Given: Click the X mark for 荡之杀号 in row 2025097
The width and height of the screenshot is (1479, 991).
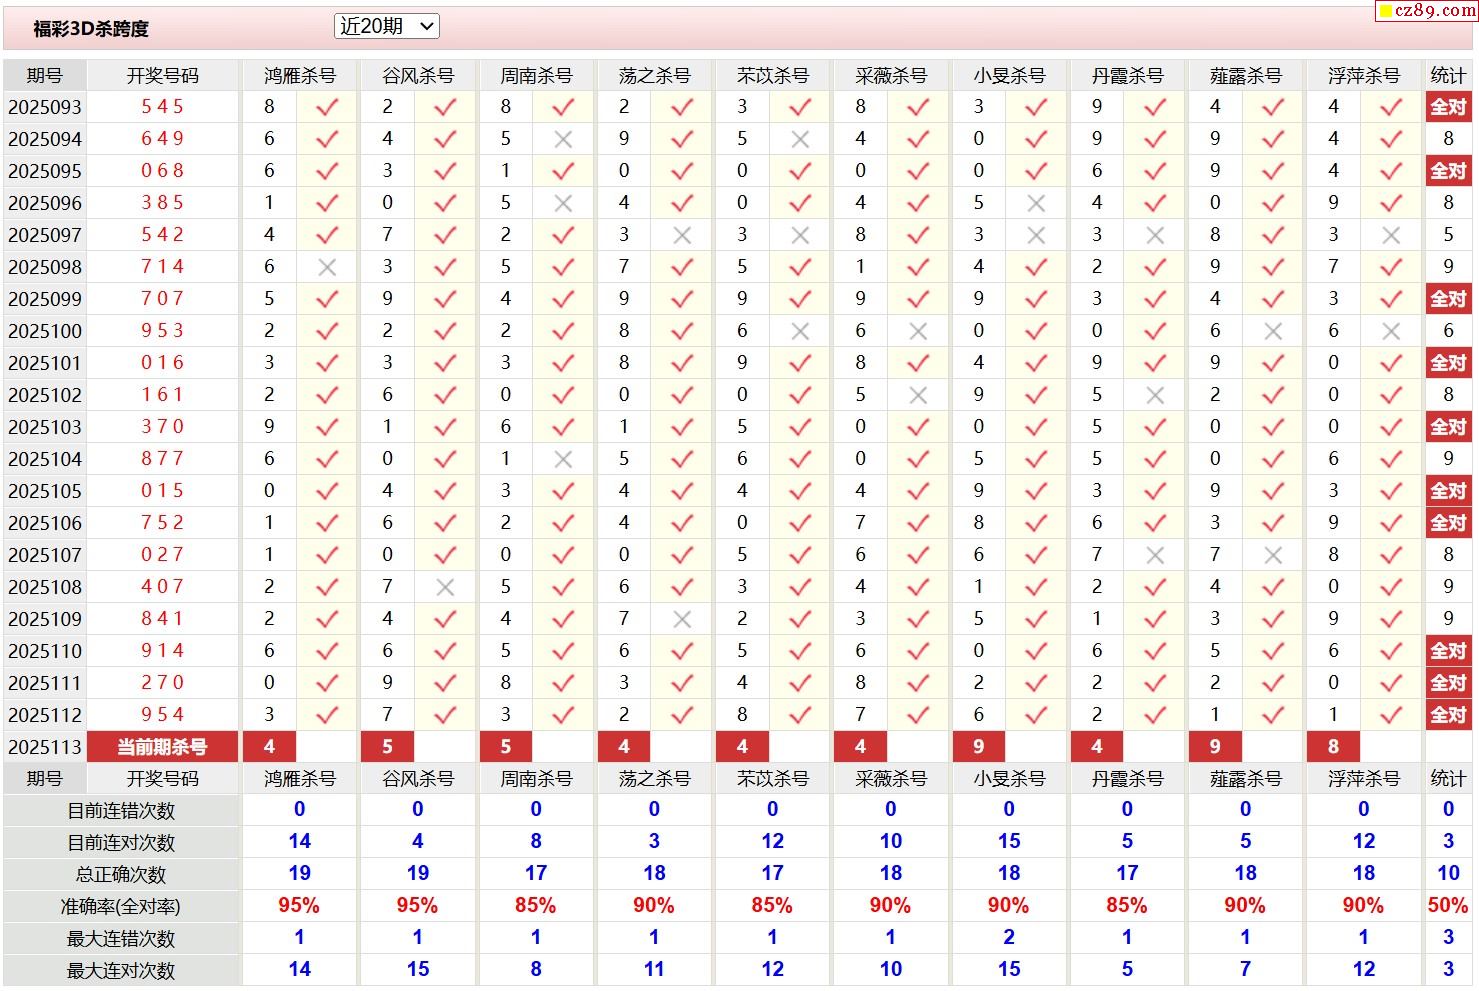Looking at the screenshot, I should point(682,235).
